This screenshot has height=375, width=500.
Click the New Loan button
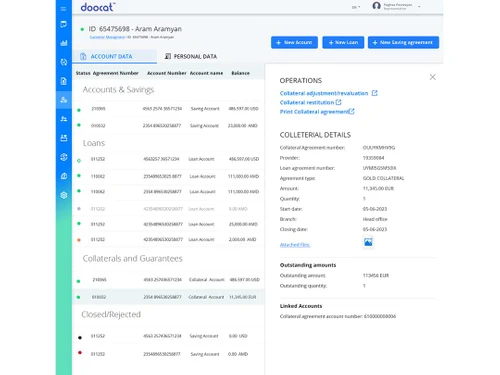[x=343, y=42]
